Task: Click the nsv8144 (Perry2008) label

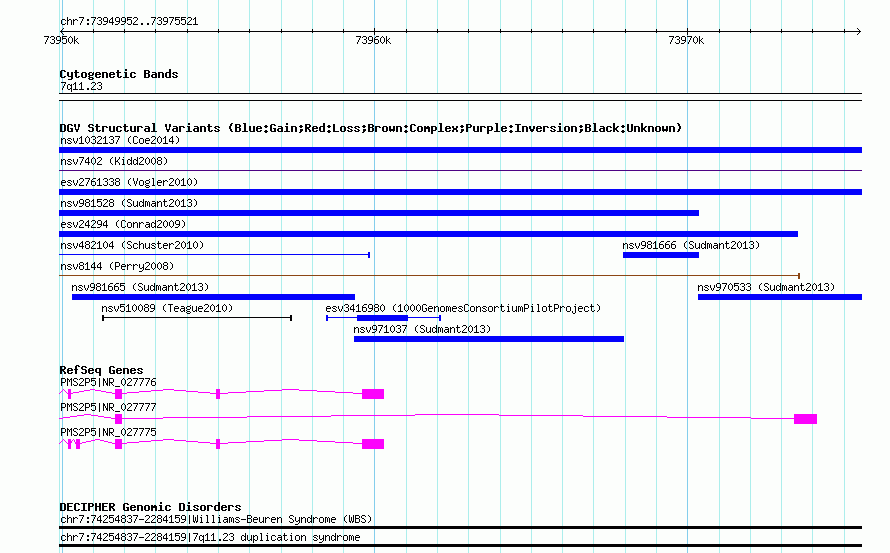Action: pyautogui.click(x=117, y=266)
